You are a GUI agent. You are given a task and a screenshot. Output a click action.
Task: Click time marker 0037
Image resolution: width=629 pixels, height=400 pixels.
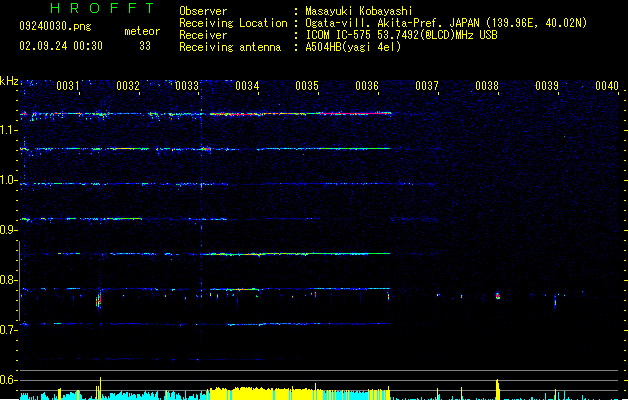pos(427,86)
